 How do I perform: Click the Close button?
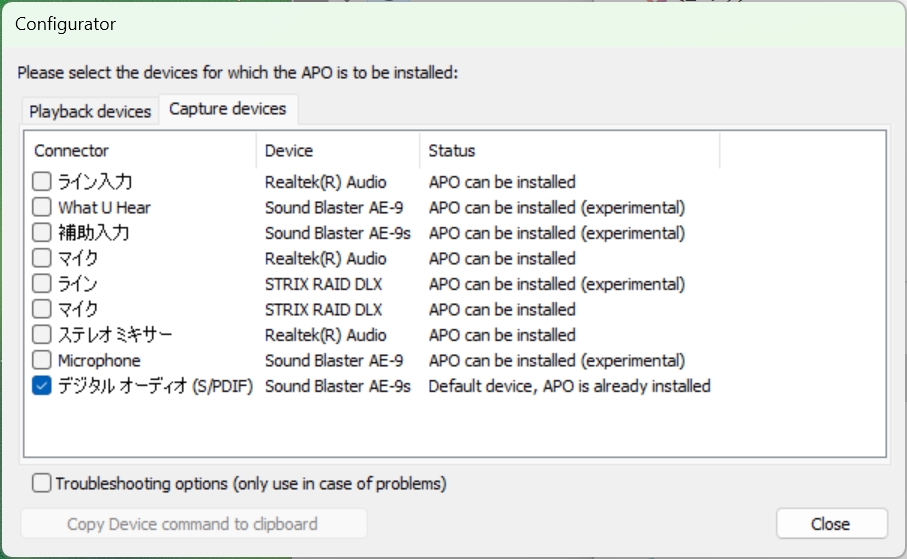[x=831, y=524]
